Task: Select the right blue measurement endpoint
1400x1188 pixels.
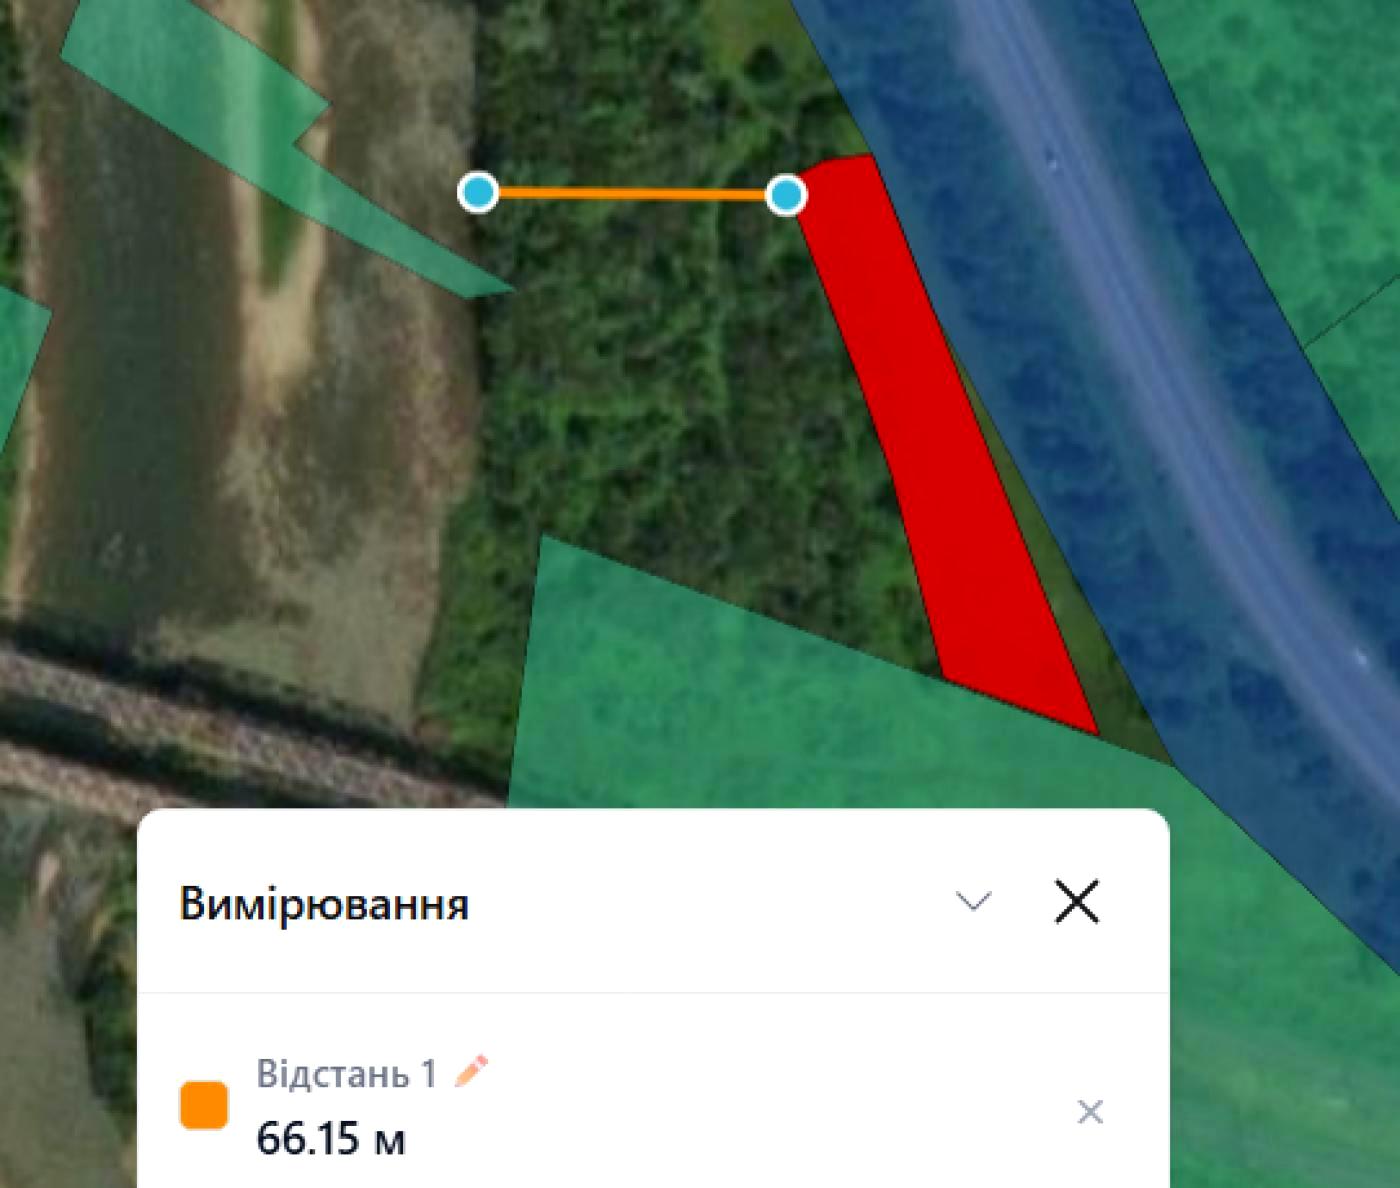Action: [786, 195]
